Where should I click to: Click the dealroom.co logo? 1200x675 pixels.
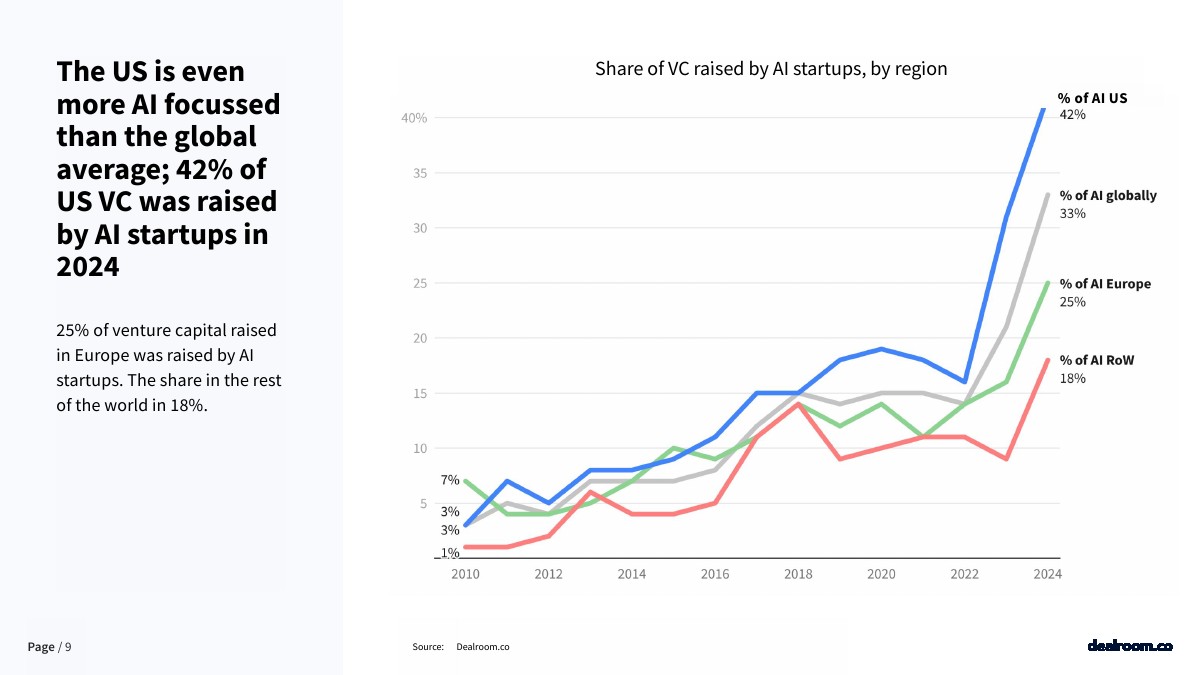pos(1129,646)
